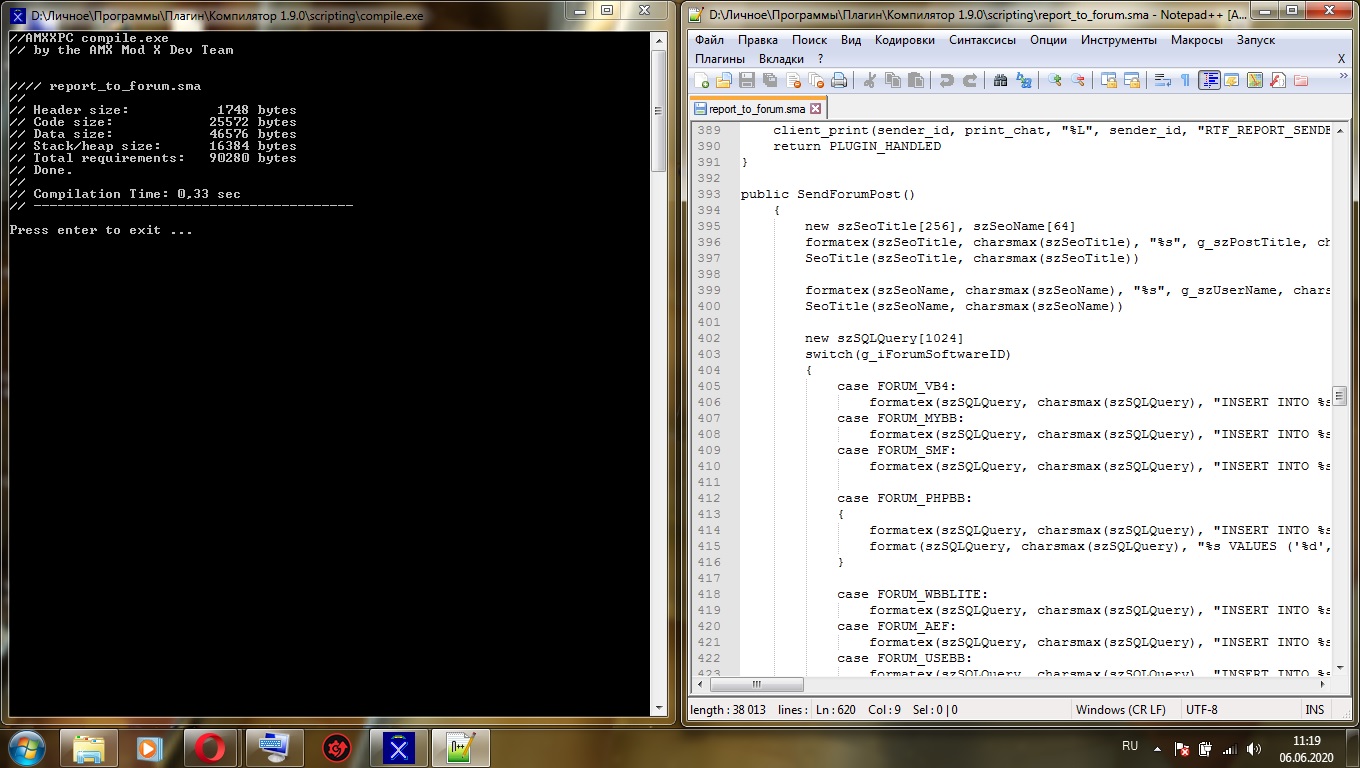Show hidden tray icons arrow
The height and width of the screenshot is (768, 1360).
(1157, 748)
